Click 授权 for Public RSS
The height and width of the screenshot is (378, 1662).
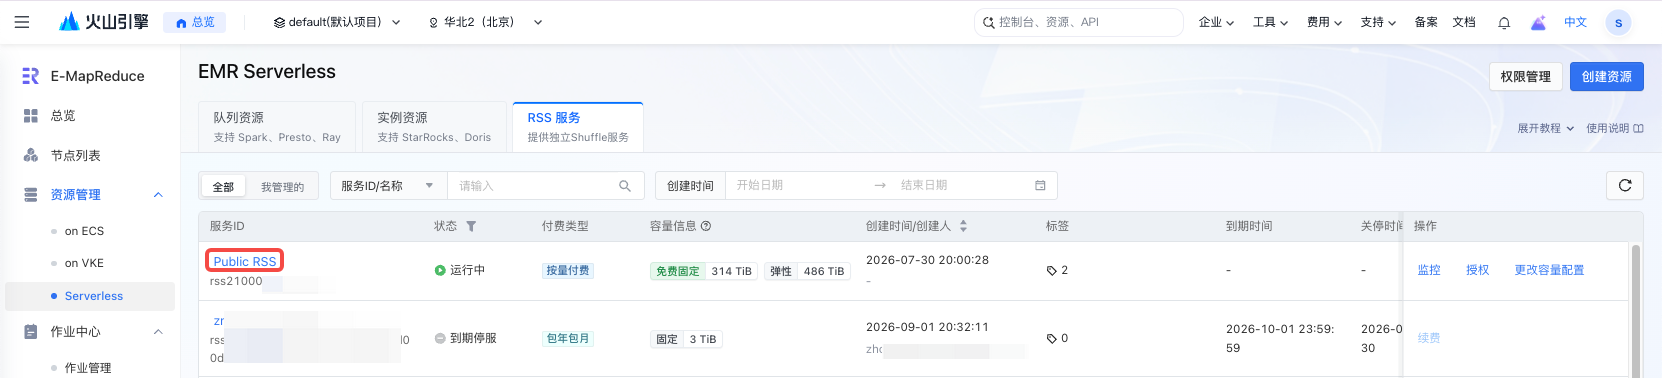1478,270
